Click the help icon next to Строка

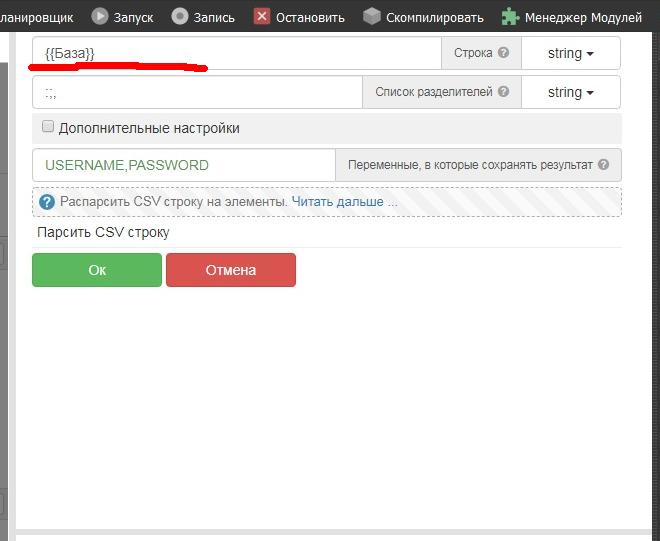coord(503,53)
